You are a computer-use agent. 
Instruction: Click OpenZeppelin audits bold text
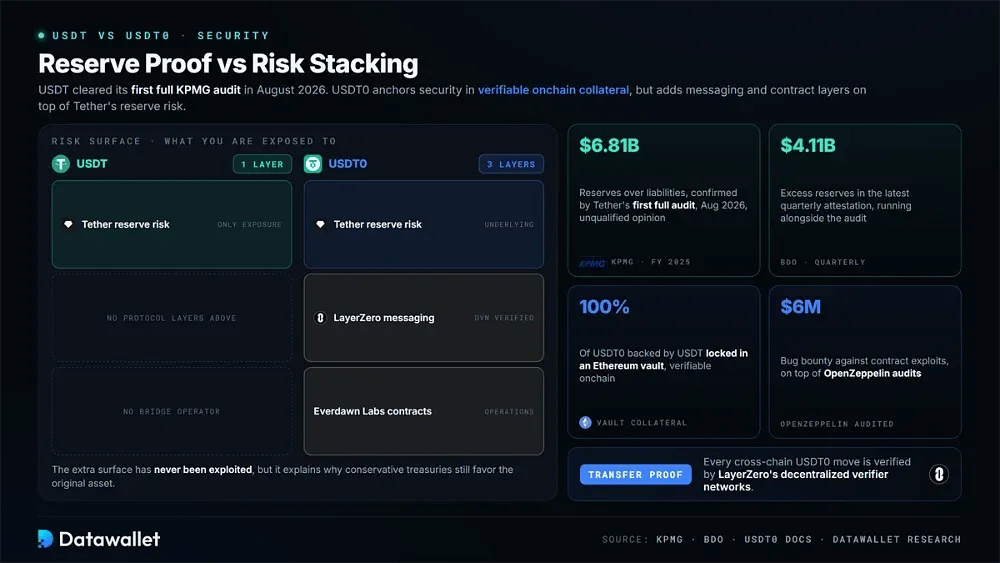click(x=872, y=373)
